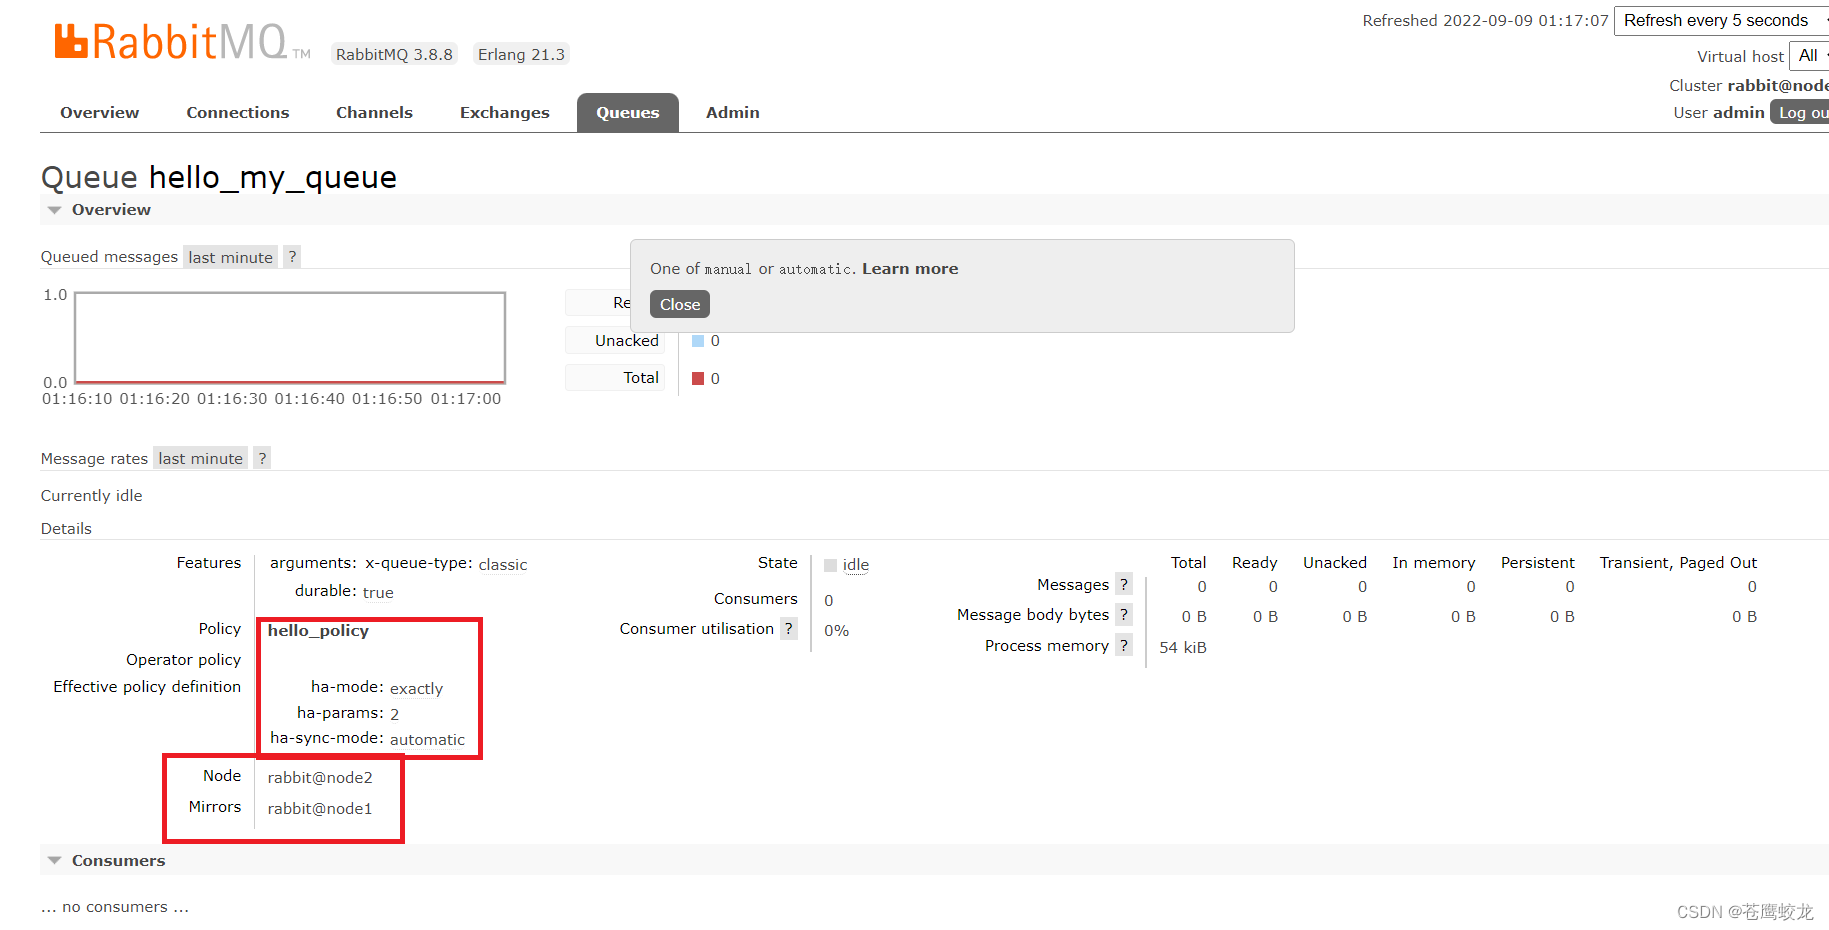The image size is (1829, 930).
Task: Open help for Messages column
Action: point(1124,585)
